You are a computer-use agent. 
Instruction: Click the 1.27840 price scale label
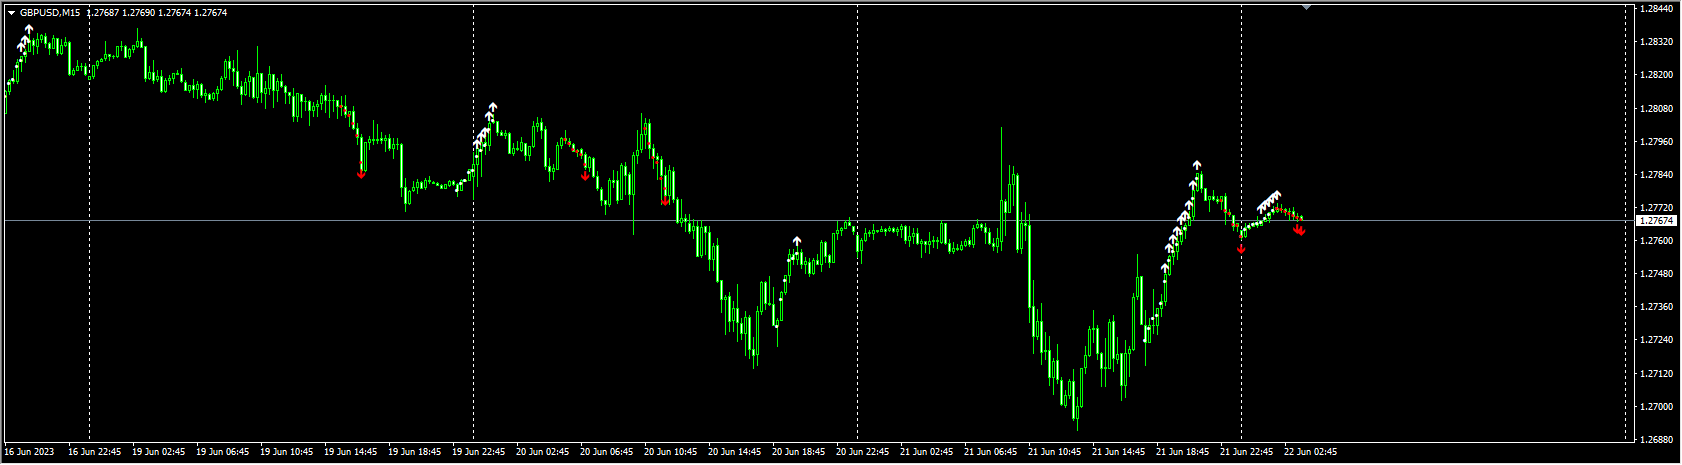point(1658,174)
